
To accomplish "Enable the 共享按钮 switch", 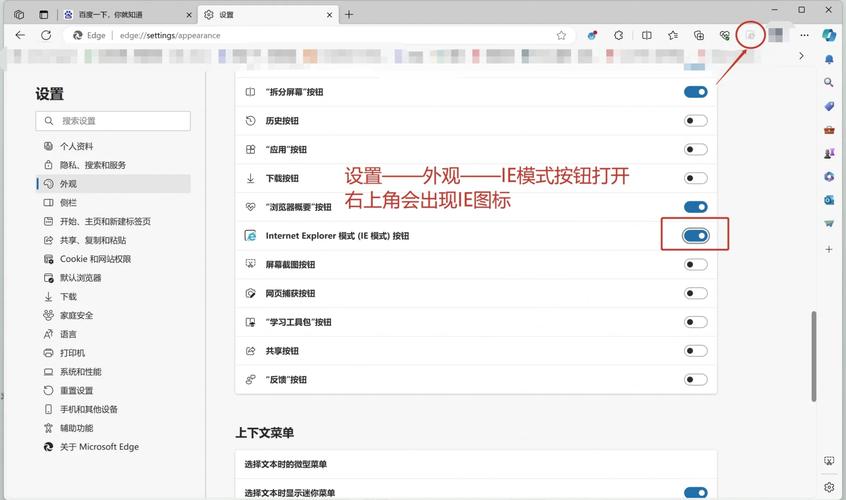I will [695, 351].
